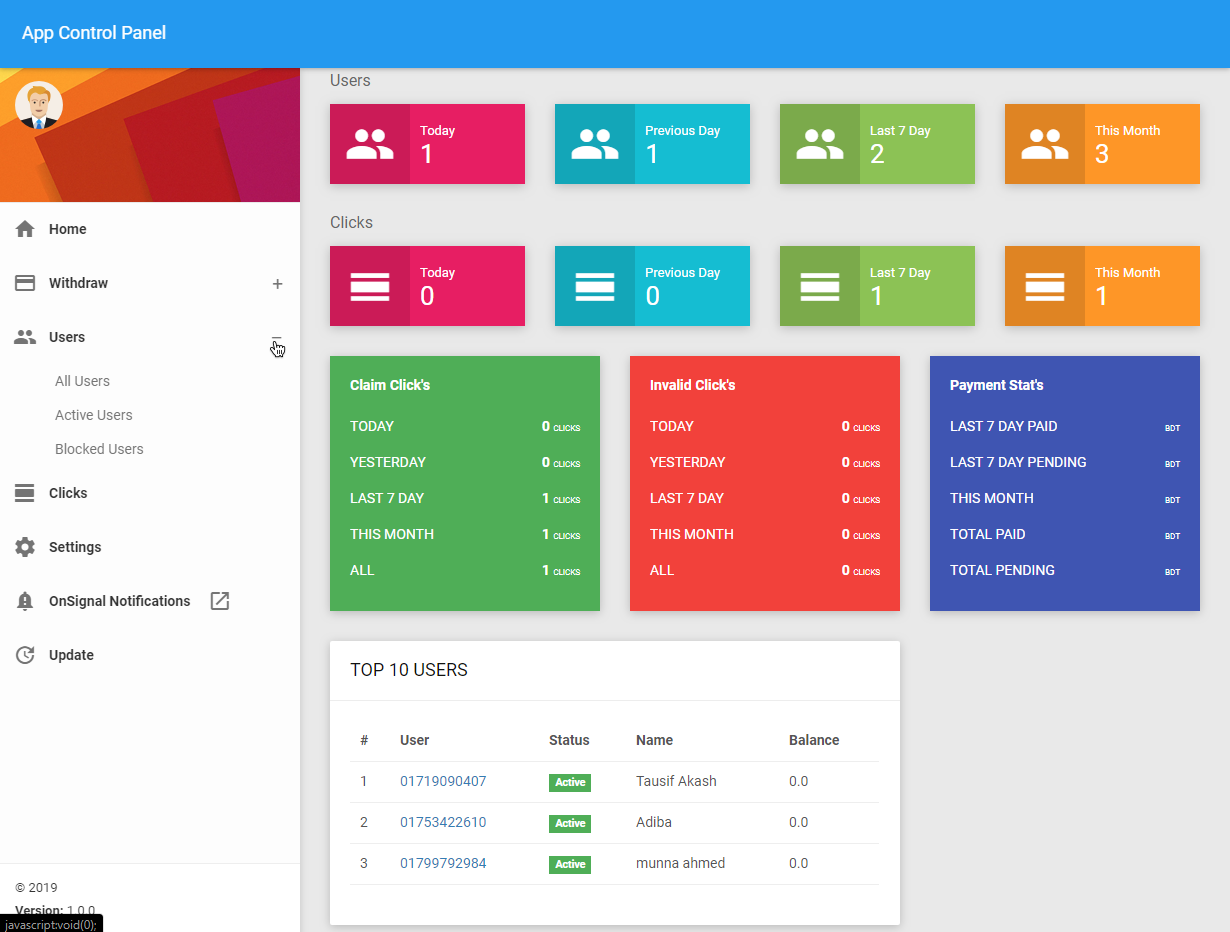Click the Withdraw credit card icon

[25, 283]
